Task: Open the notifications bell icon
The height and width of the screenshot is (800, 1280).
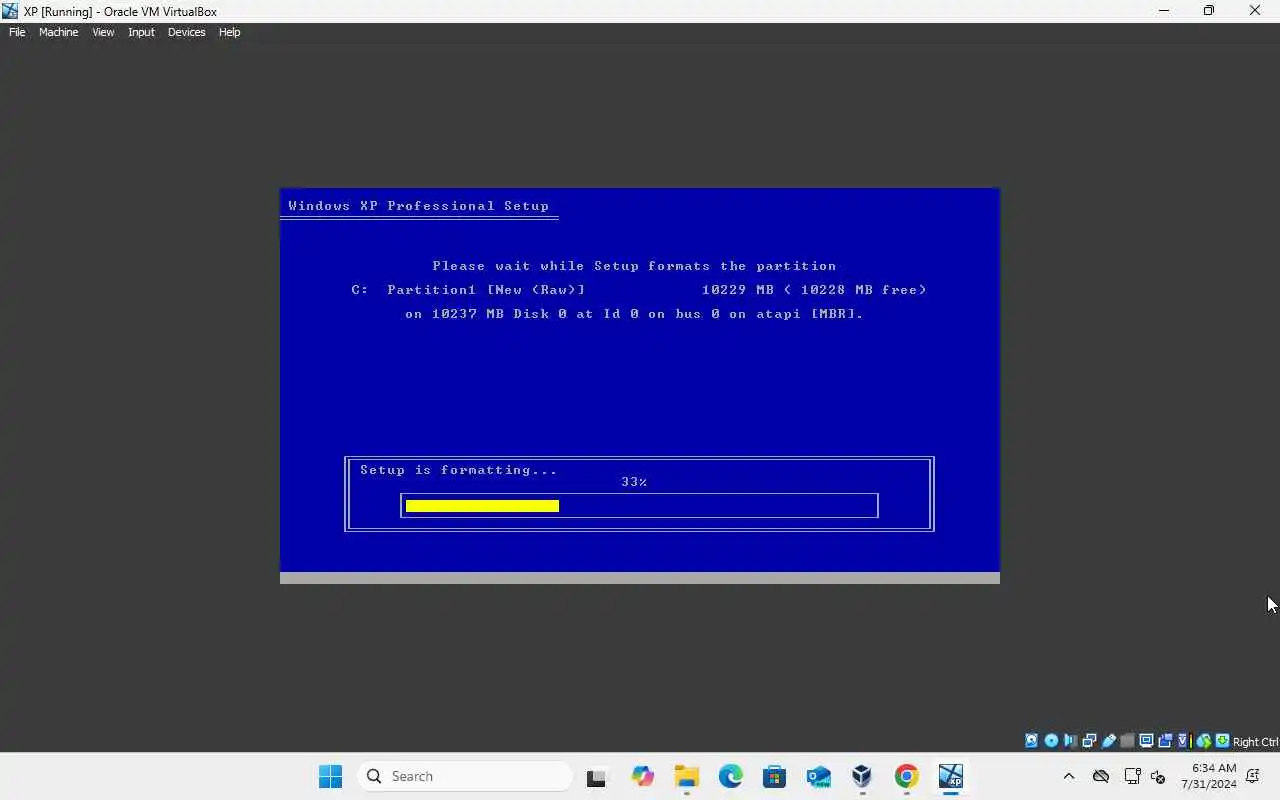Action: click(x=1253, y=776)
